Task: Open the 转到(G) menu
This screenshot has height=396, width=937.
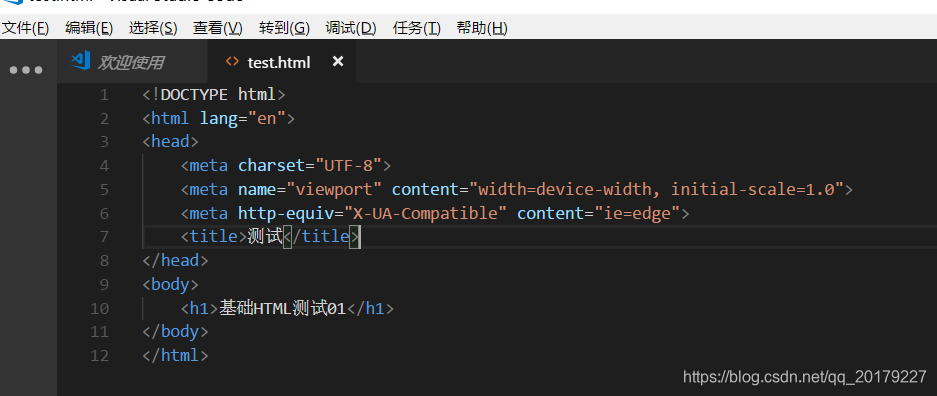Action: tap(284, 28)
